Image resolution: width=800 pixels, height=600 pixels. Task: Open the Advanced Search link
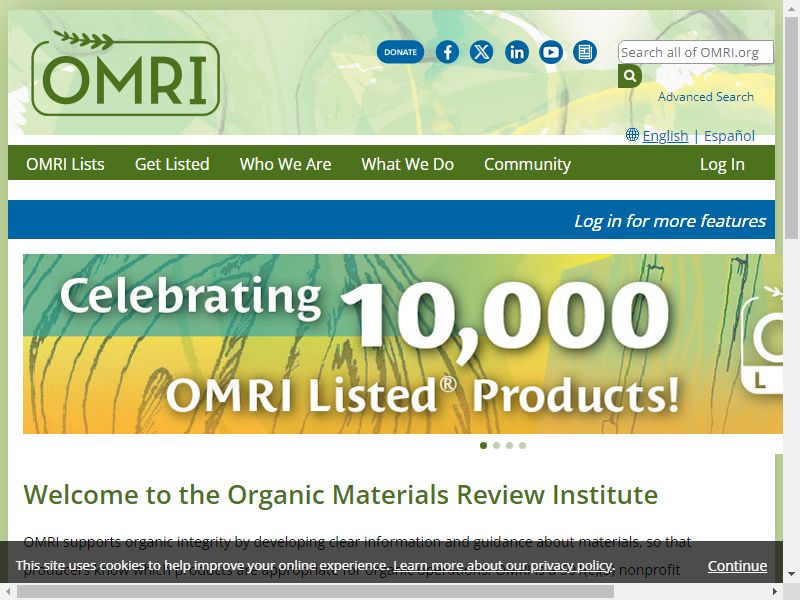click(706, 97)
